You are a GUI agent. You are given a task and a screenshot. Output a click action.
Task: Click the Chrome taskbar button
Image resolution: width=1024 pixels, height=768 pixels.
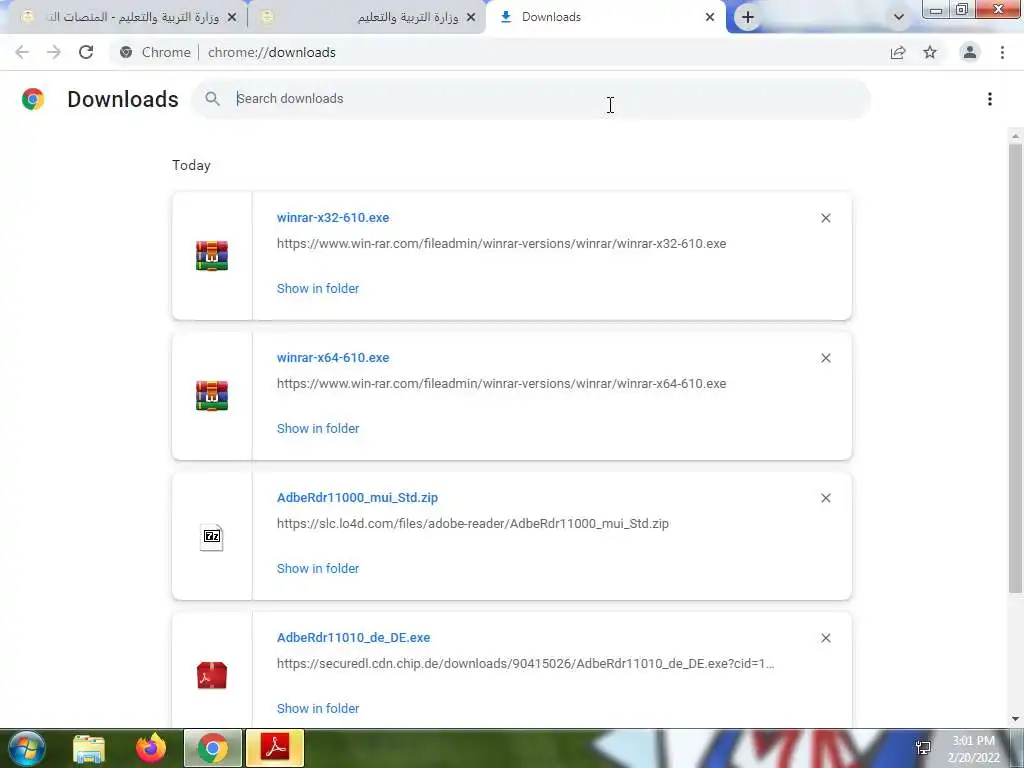point(213,748)
